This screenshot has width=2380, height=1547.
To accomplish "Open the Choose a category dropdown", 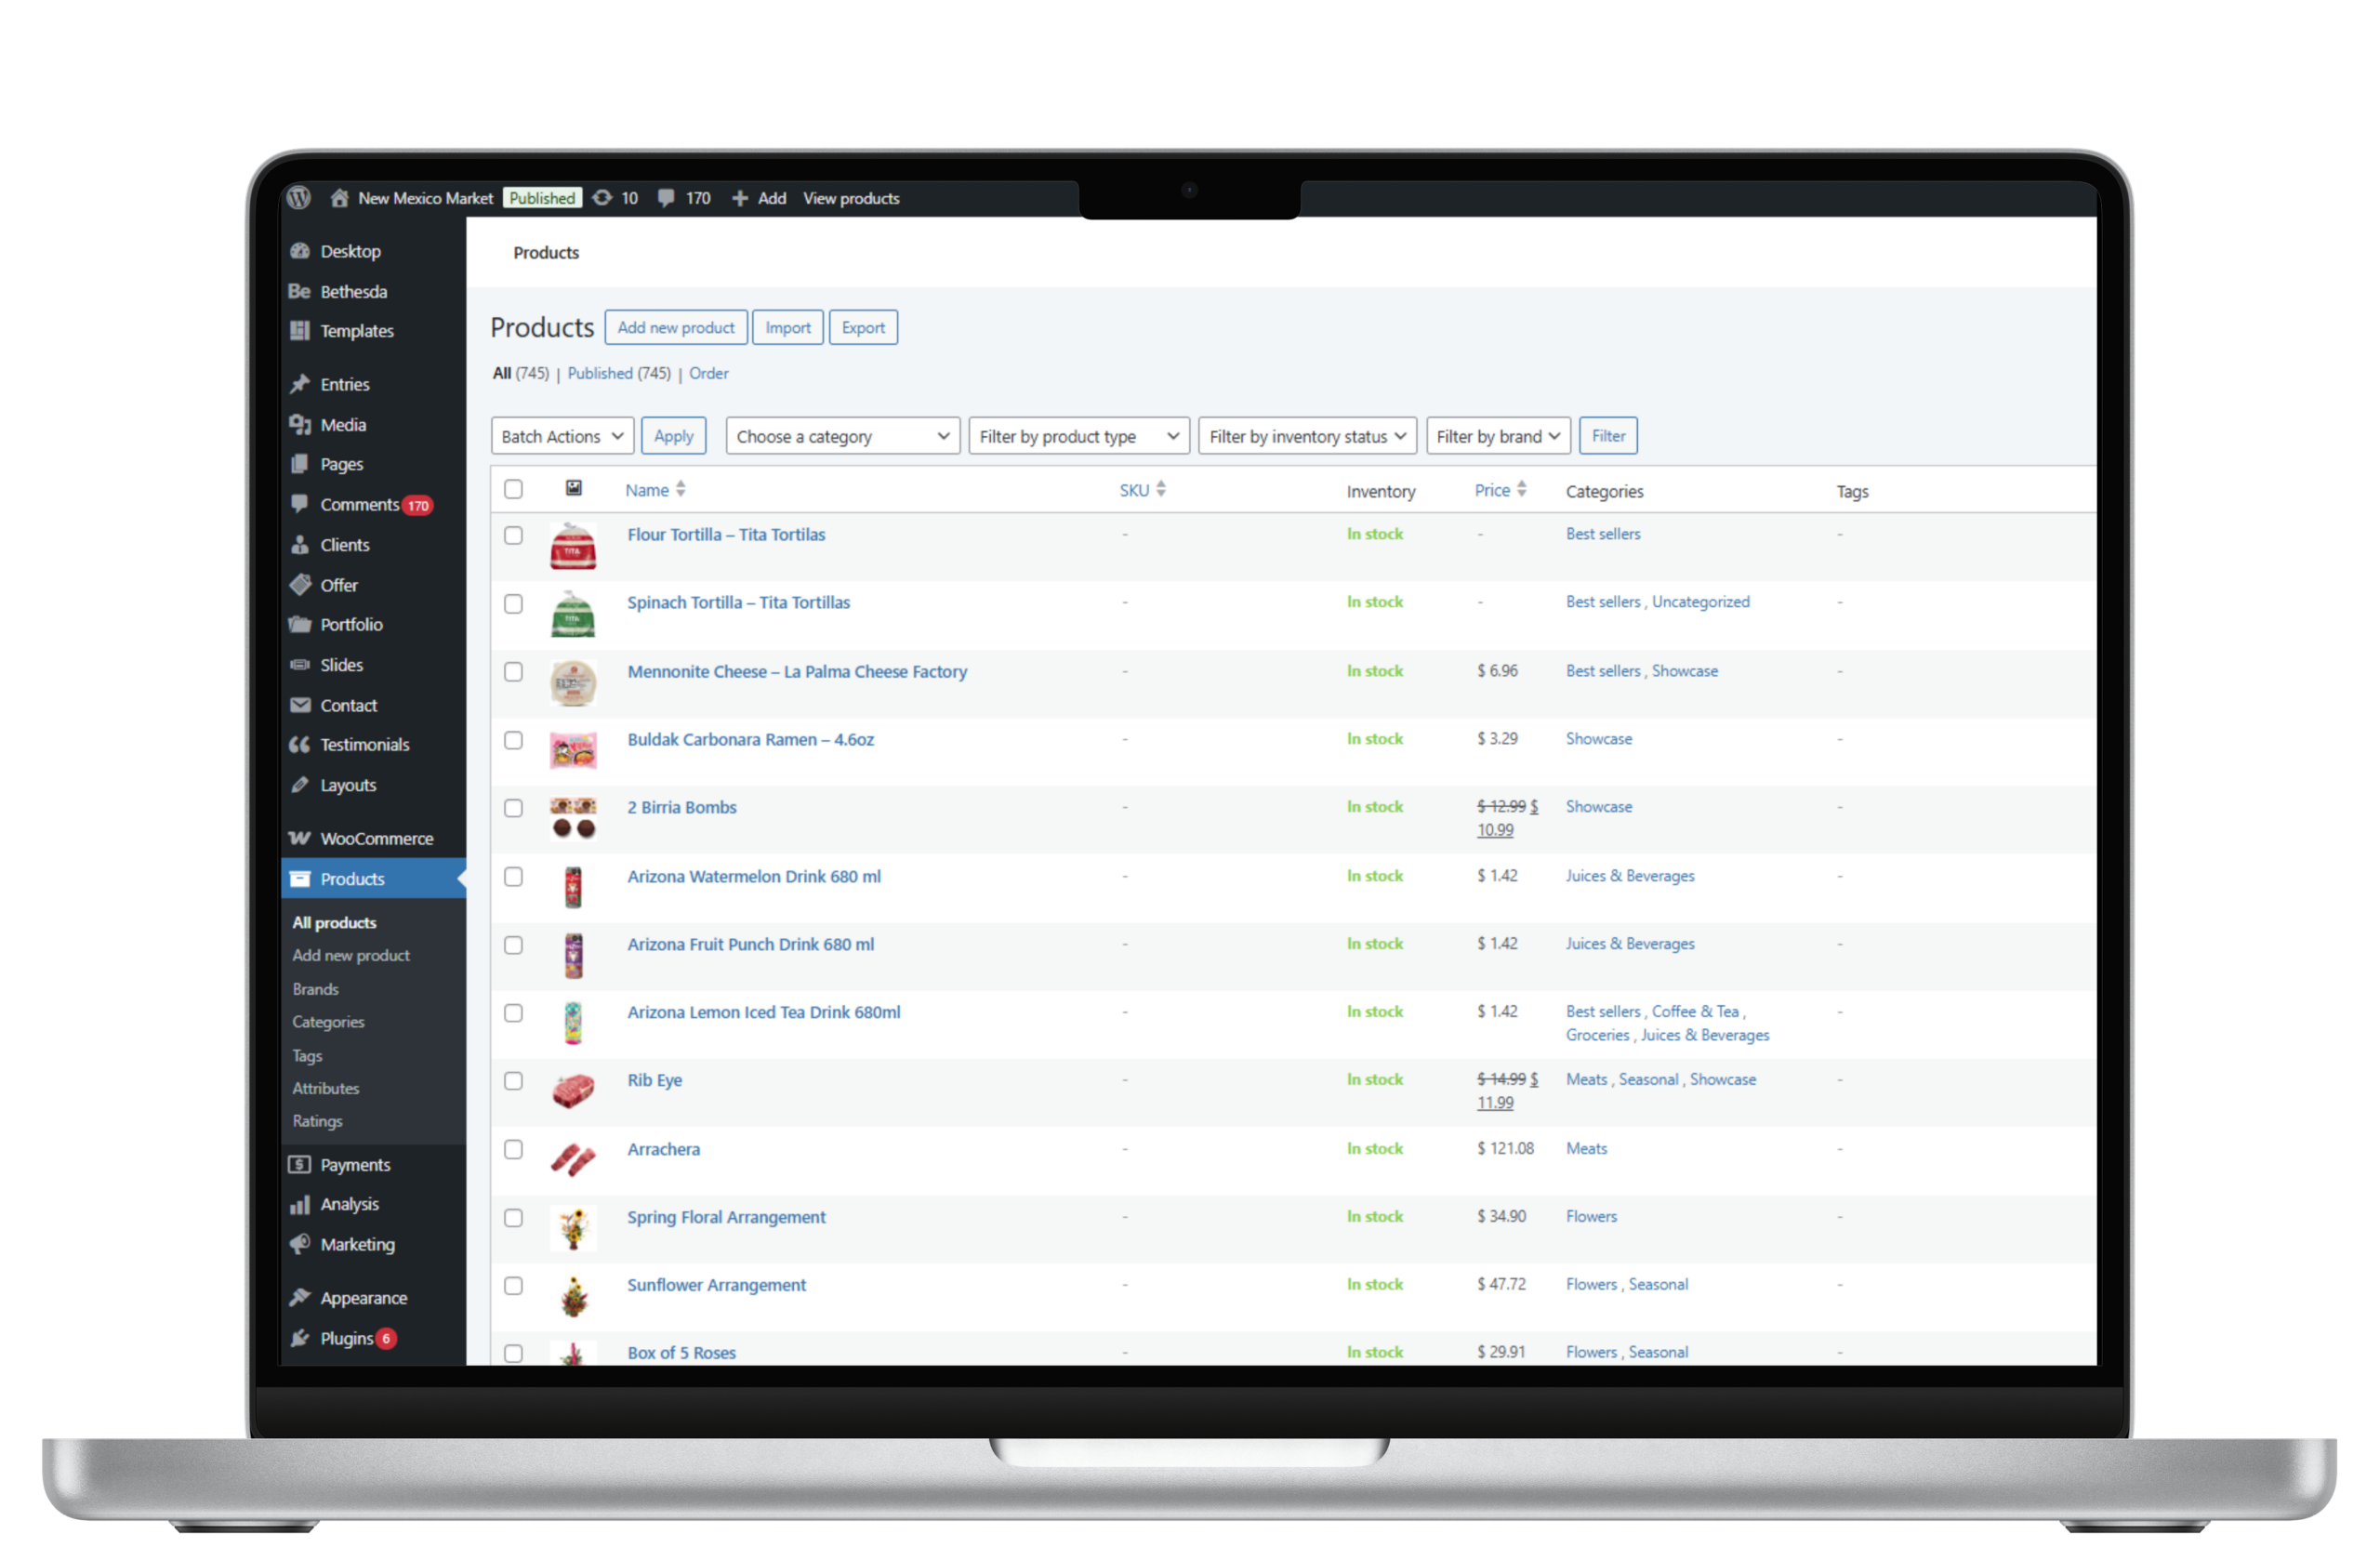I will pyautogui.click(x=842, y=436).
